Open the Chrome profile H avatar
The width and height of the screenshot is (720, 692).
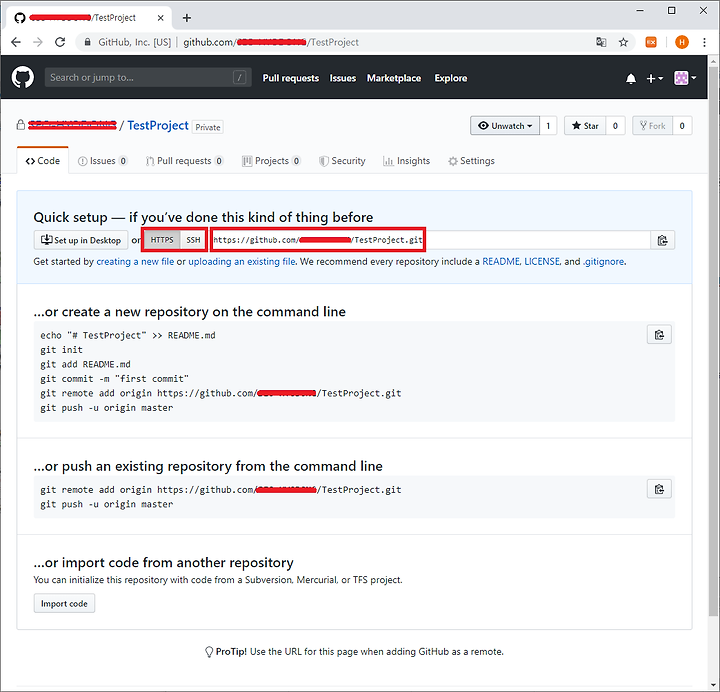coord(682,42)
